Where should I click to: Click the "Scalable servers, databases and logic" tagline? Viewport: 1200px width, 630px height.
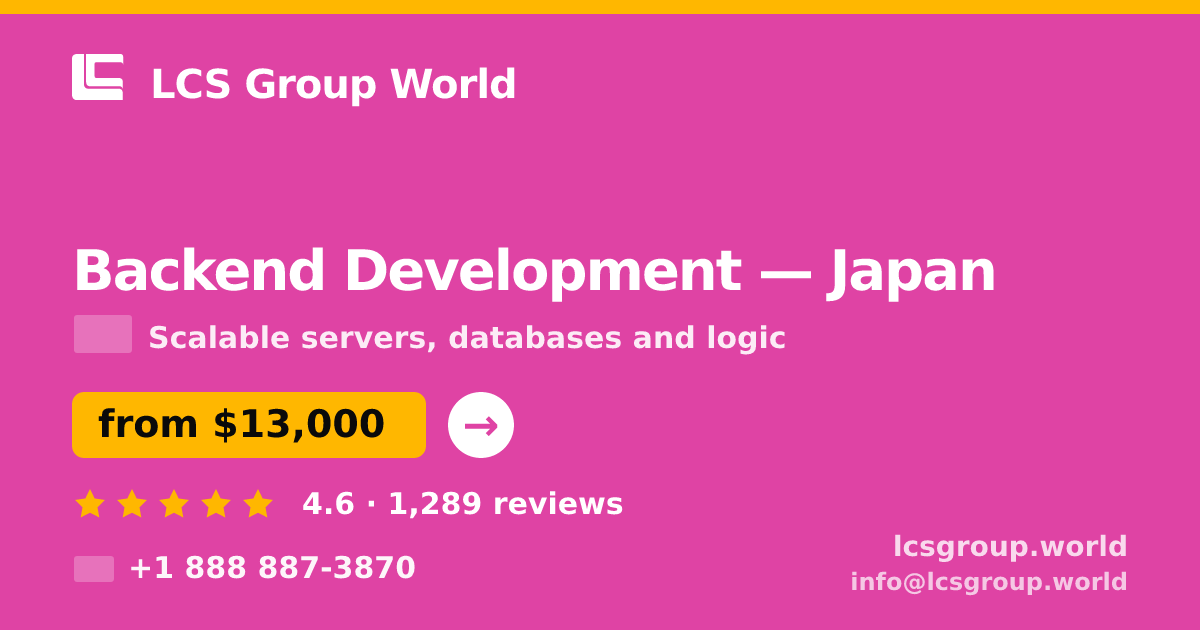pos(467,338)
